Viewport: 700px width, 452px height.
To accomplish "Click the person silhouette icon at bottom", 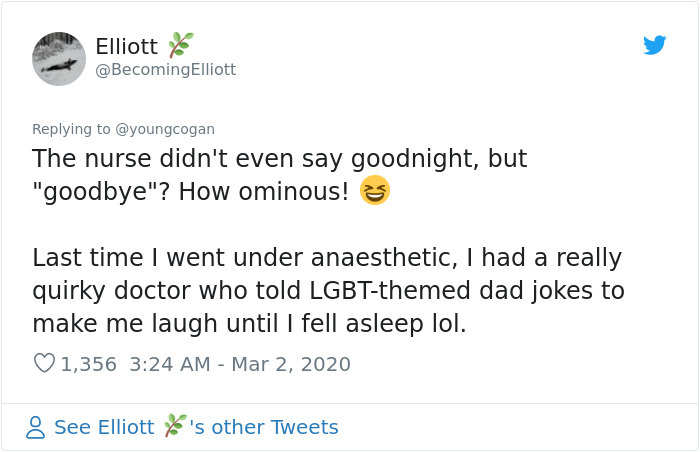I will coord(36,427).
